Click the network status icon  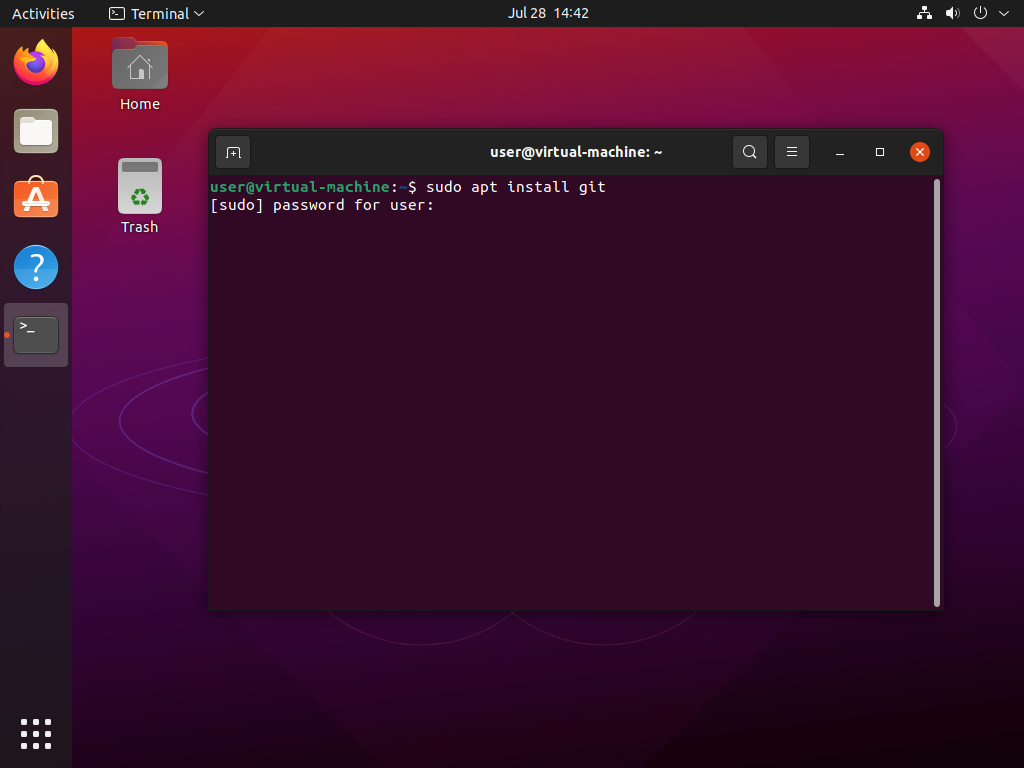coord(924,13)
